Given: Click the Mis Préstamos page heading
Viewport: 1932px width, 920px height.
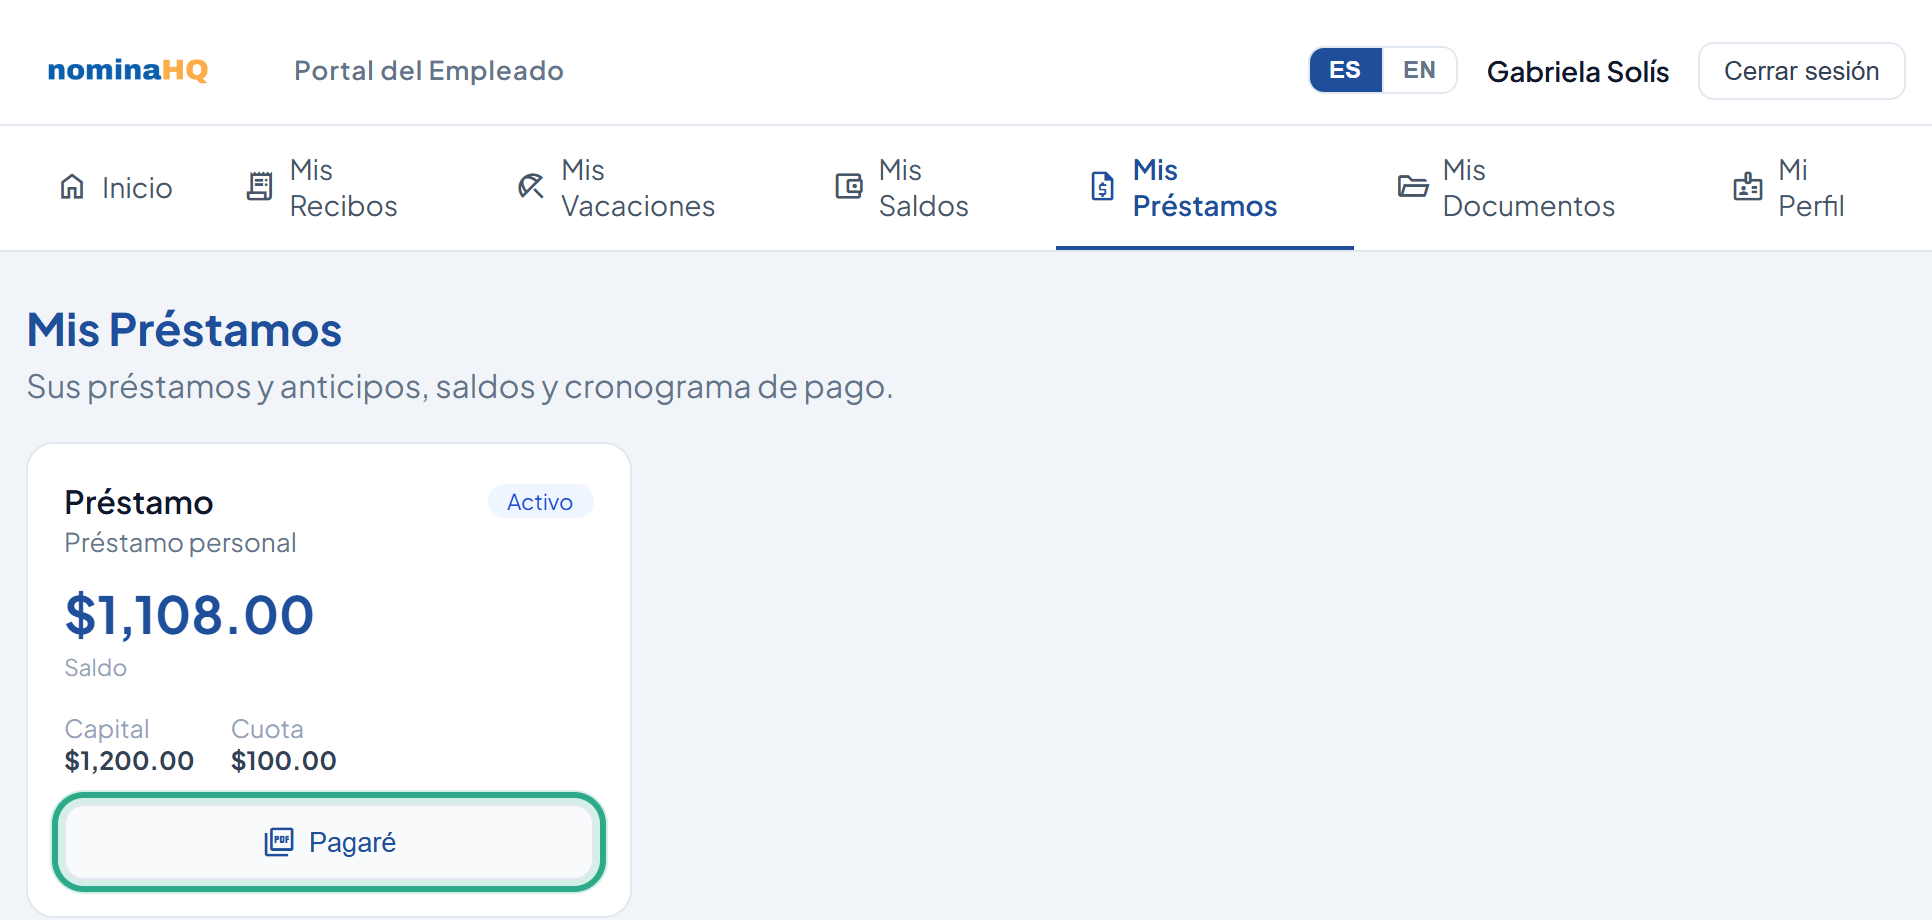Looking at the screenshot, I should pos(185,330).
